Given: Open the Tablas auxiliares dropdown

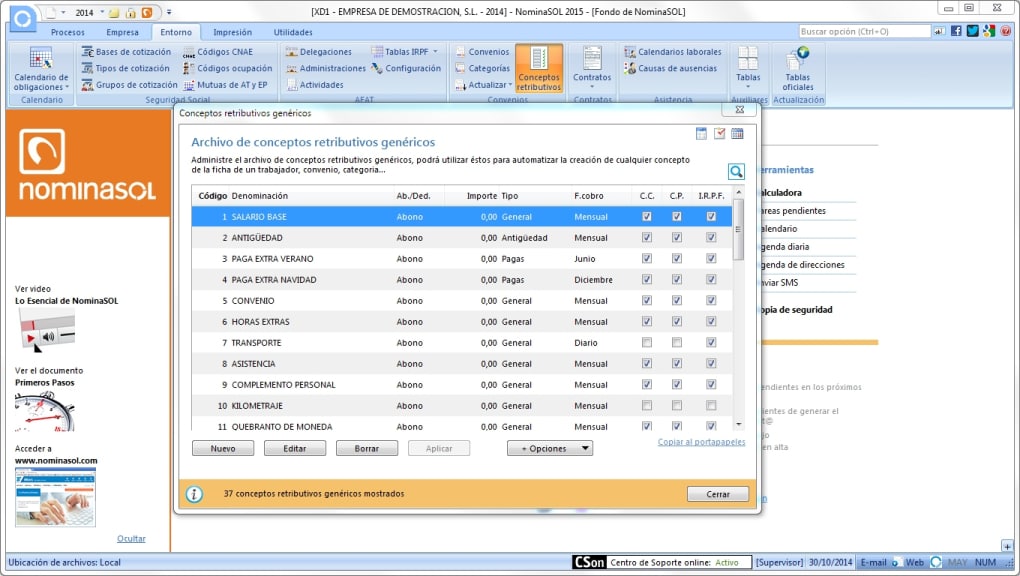Looking at the screenshot, I should pos(748,68).
